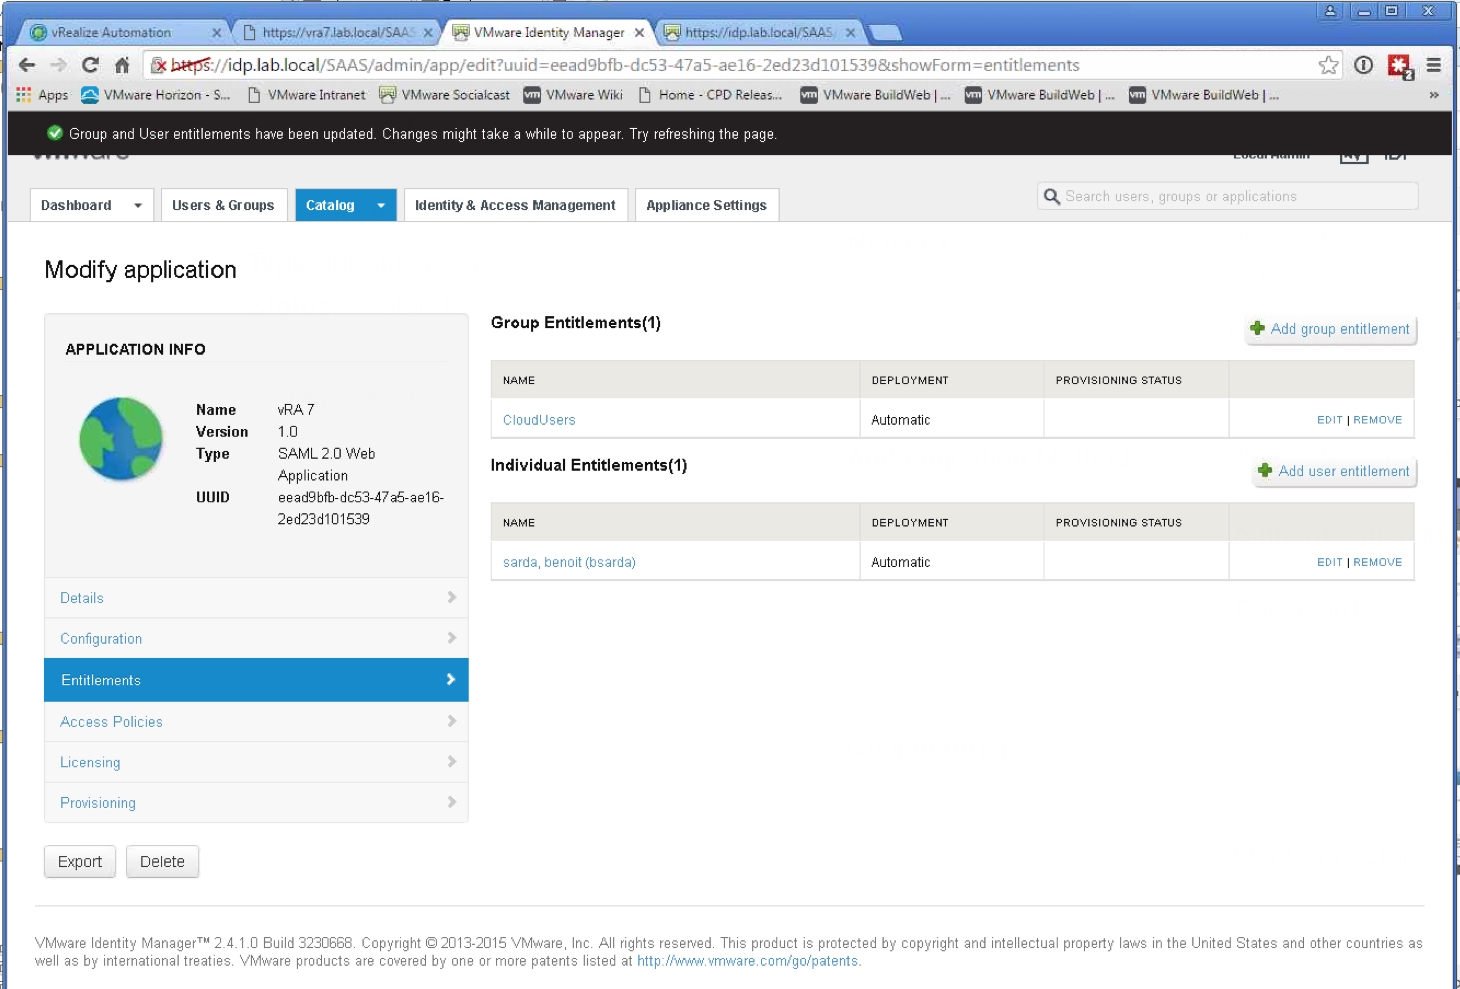Click the Delete button
Screen dimensions: 1460x989
pos(162,862)
